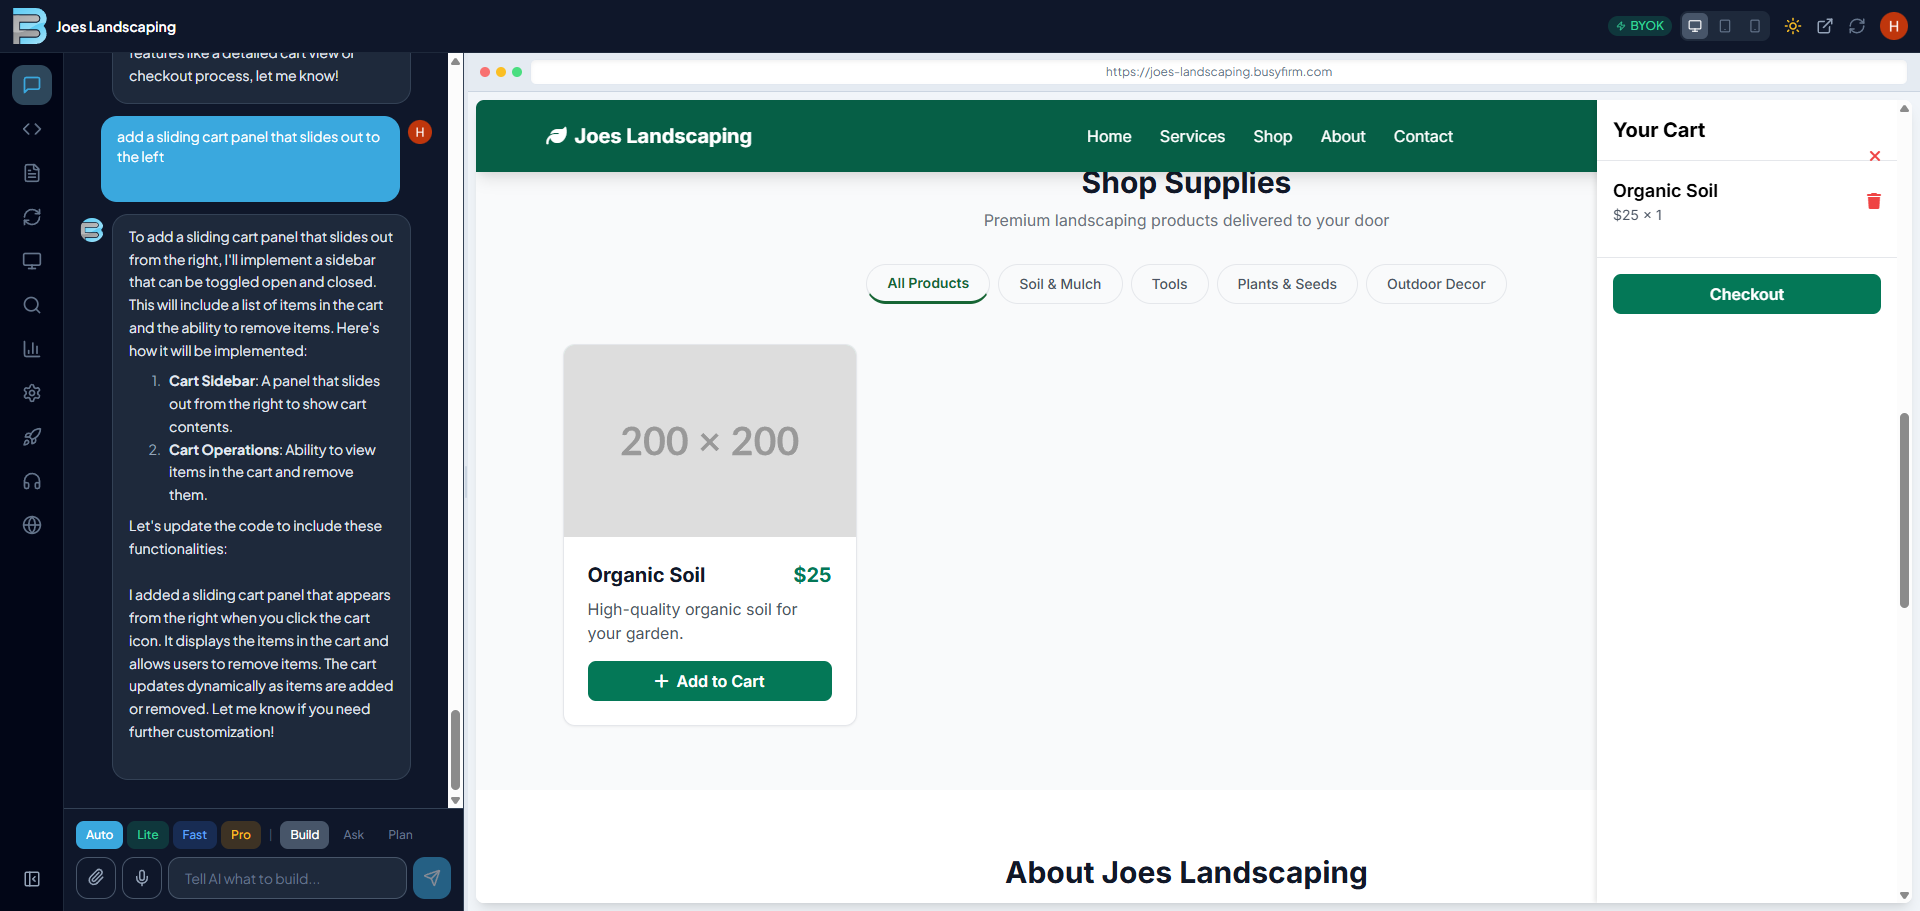Switch to the Ask mode

pos(352,835)
